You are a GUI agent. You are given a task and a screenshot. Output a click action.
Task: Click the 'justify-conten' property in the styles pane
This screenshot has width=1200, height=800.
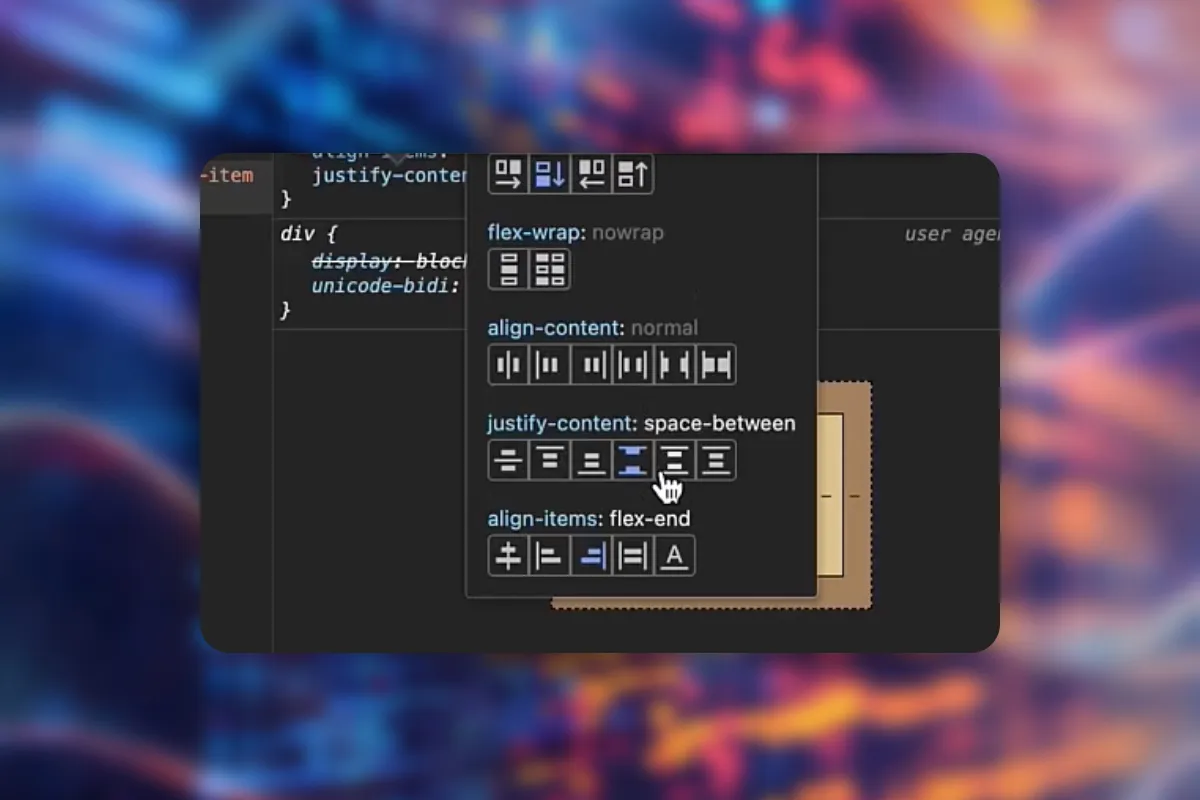[x=390, y=176]
